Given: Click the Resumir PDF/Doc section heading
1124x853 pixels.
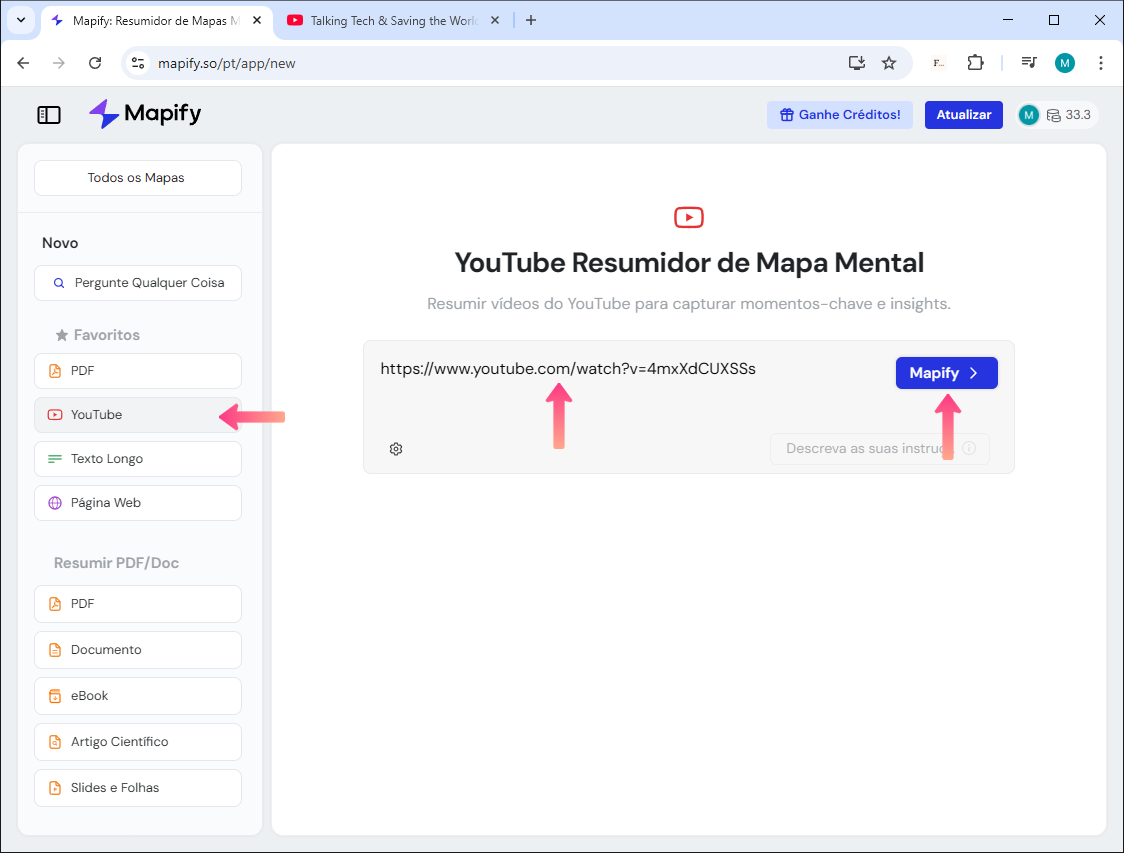Looking at the screenshot, I should 116,563.
